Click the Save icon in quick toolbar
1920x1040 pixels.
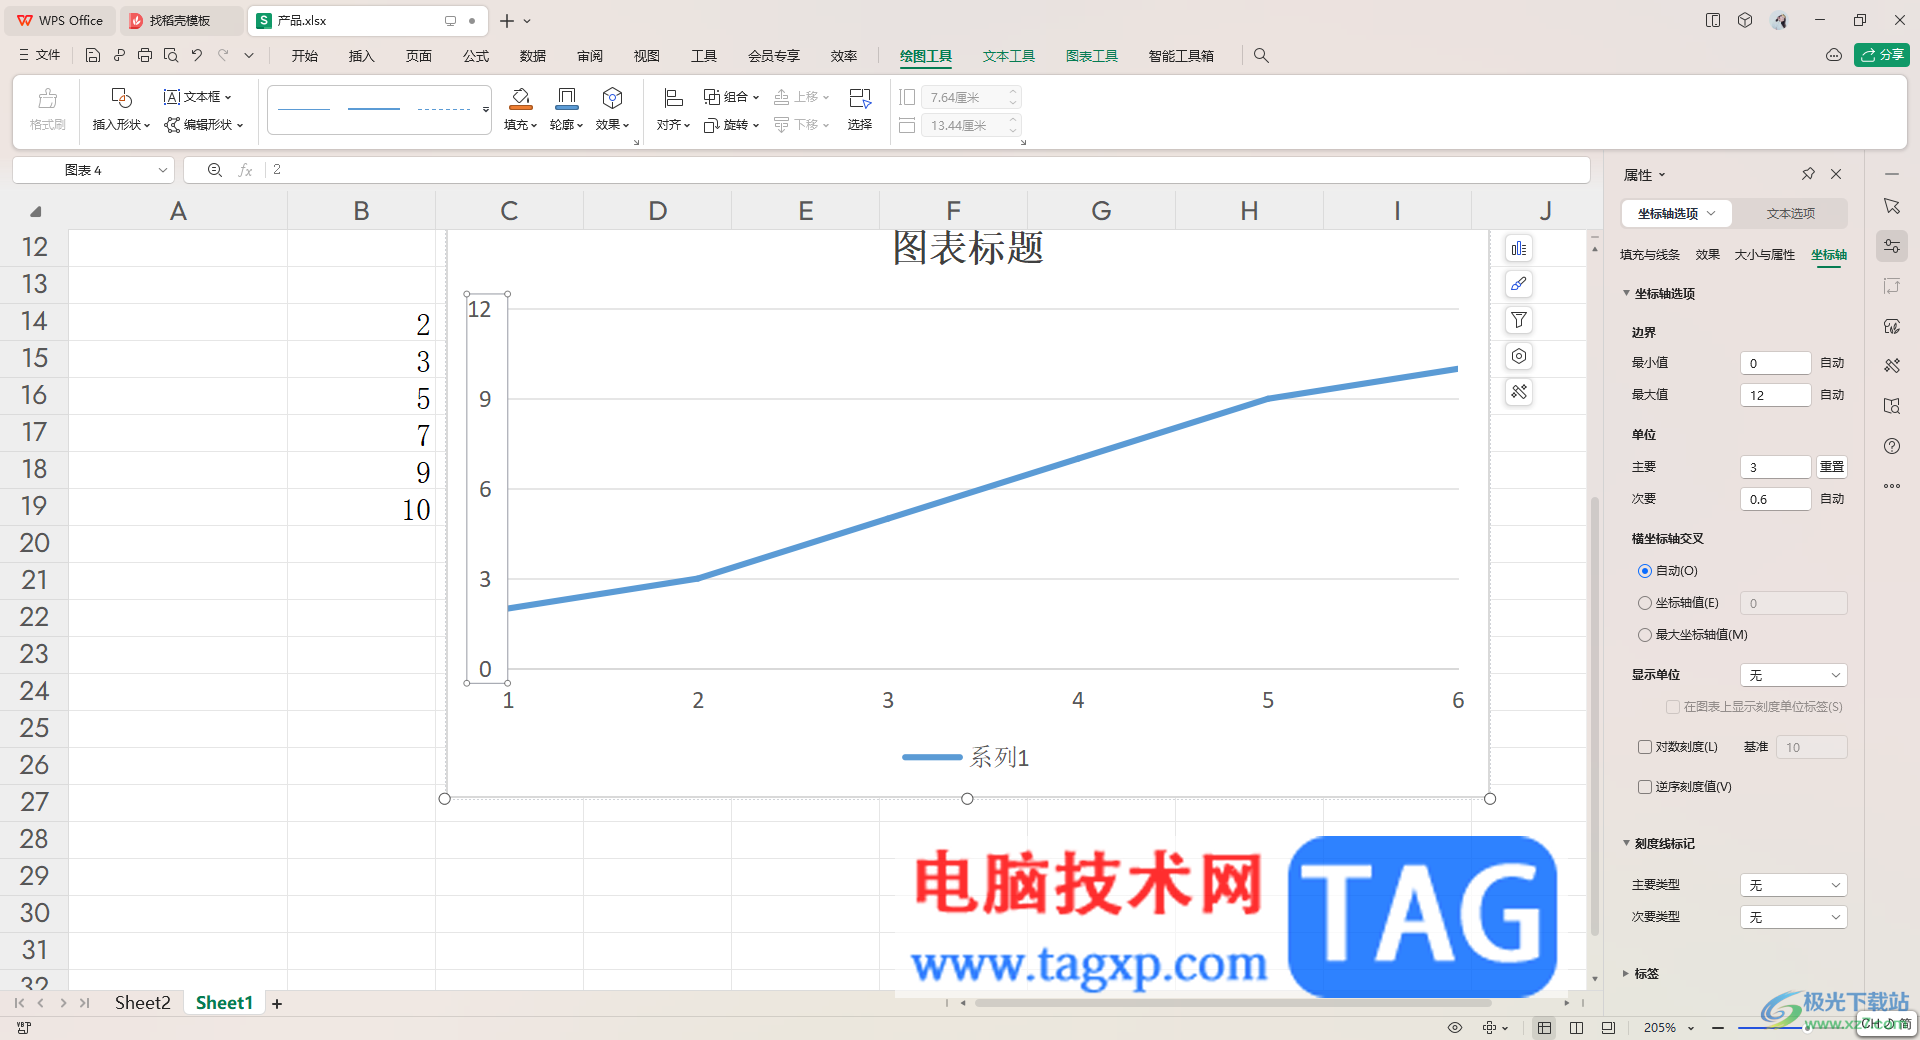[x=93, y=56]
